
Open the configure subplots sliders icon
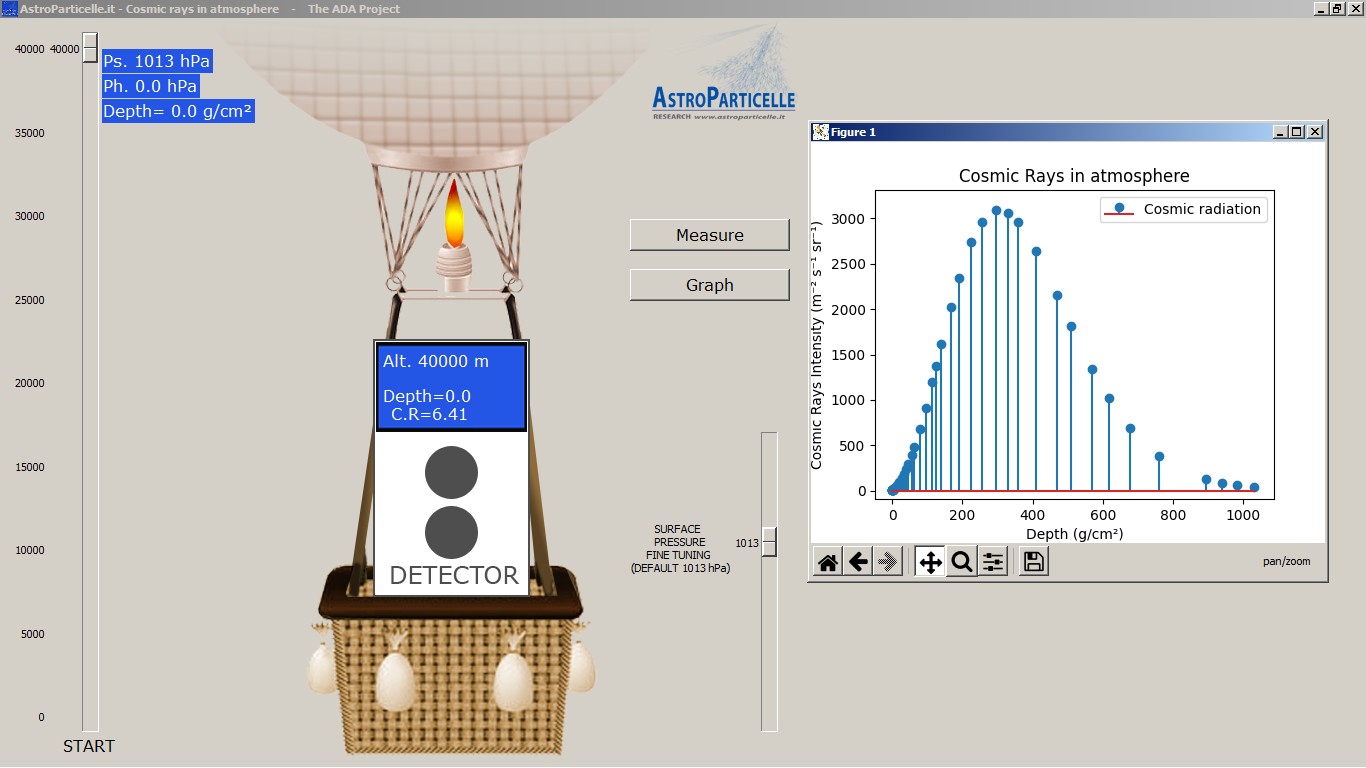pyautogui.click(x=993, y=562)
